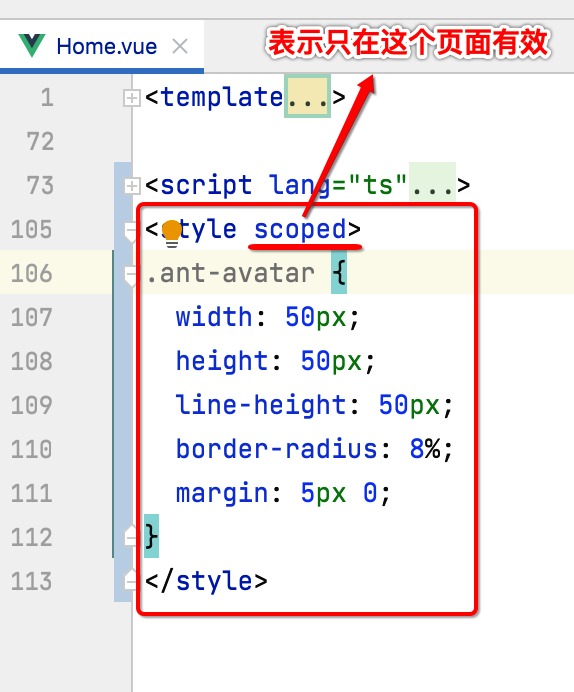Click the "template" tag name on line 1
This screenshot has height=692, width=574.
[221, 97]
